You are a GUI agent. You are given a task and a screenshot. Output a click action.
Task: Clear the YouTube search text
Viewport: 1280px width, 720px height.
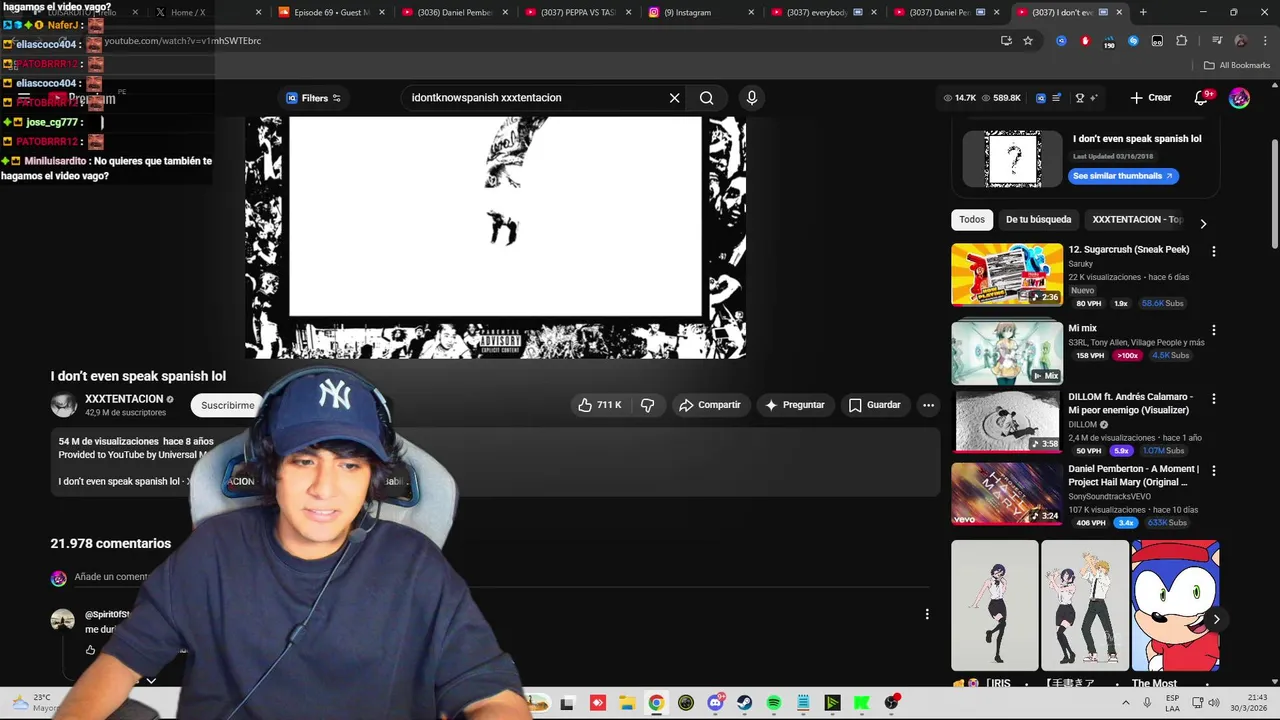(674, 98)
